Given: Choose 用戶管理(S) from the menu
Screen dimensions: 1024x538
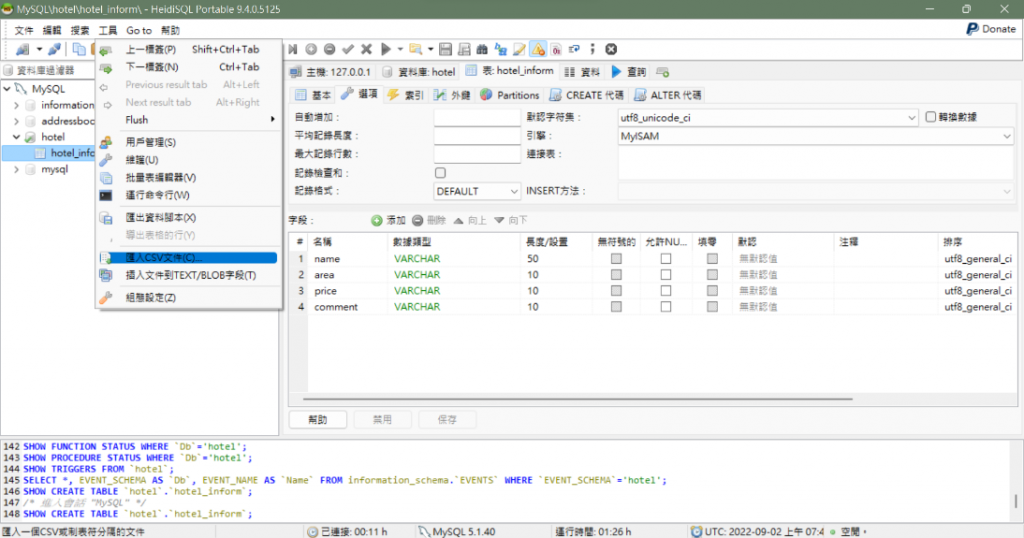Looking at the screenshot, I should pyautogui.click(x=189, y=142).
